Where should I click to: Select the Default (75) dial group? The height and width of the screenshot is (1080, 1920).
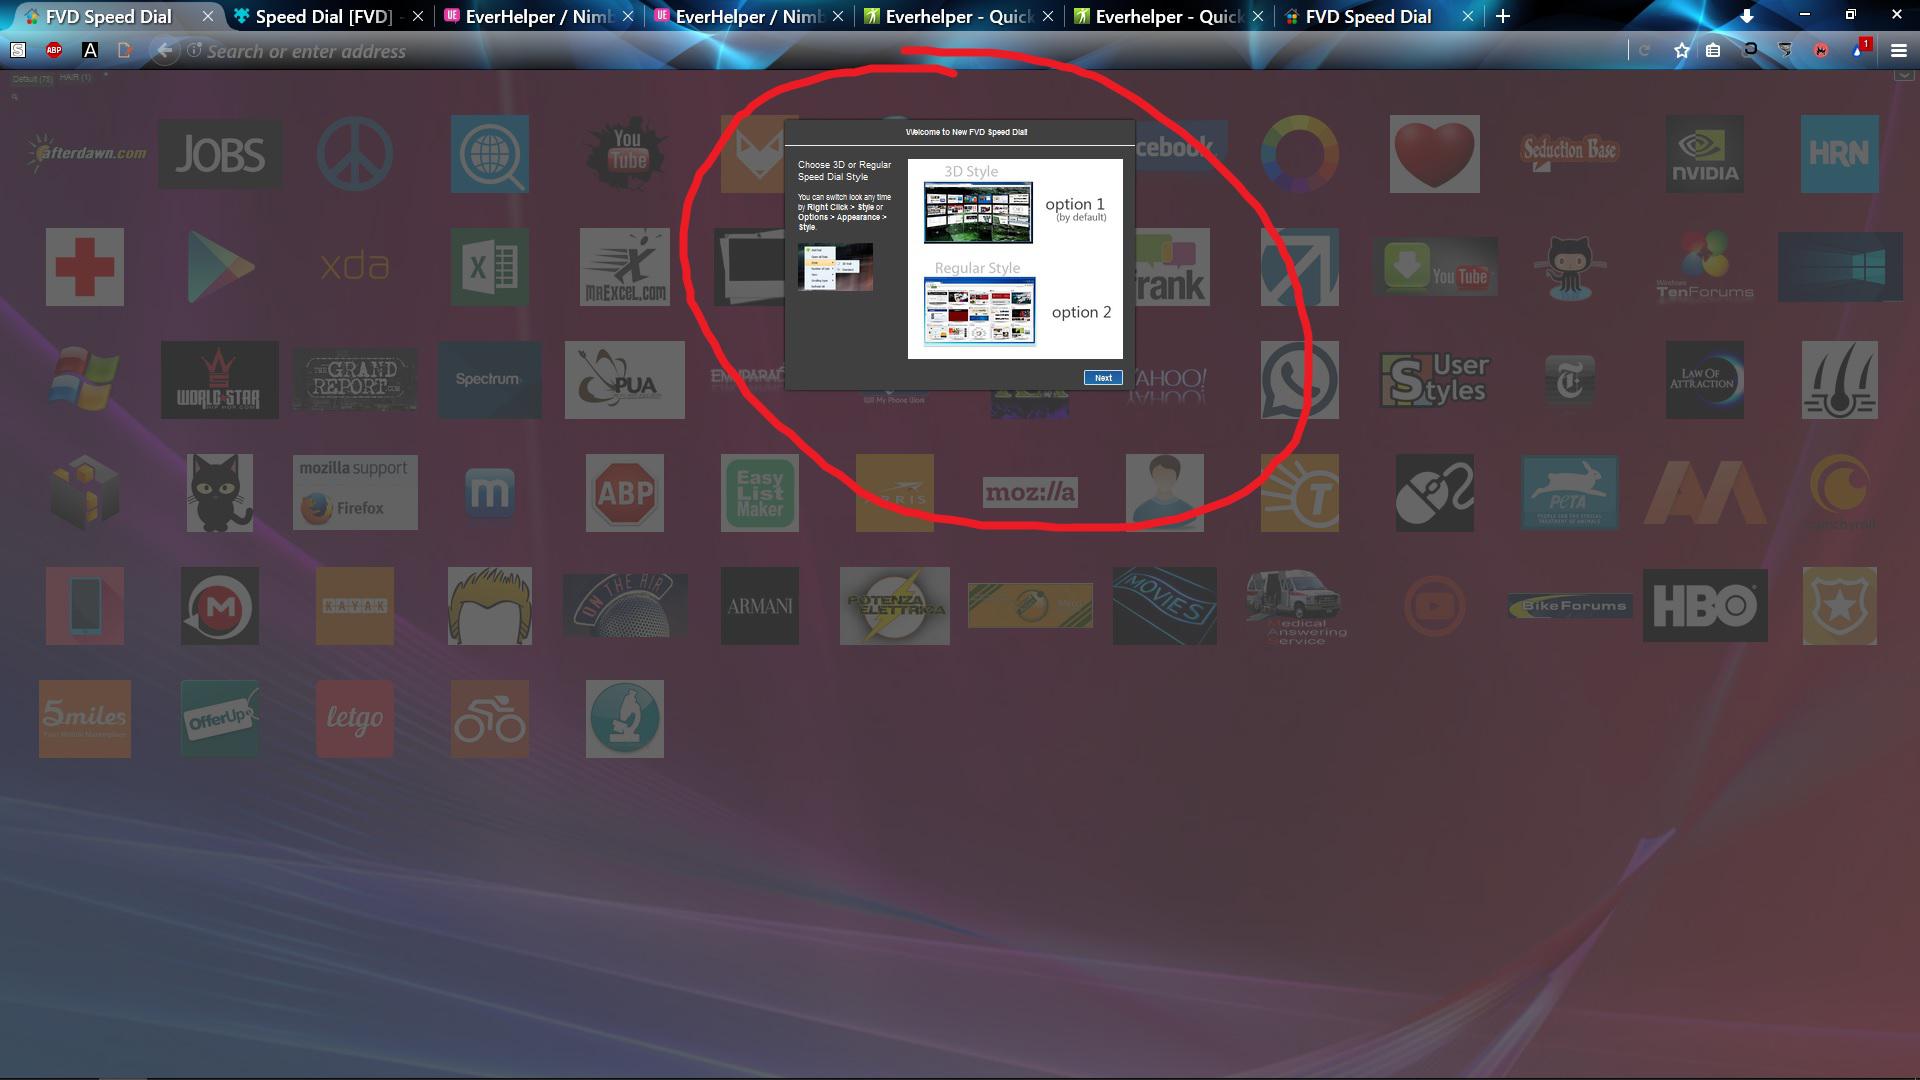tap(32, 79)
